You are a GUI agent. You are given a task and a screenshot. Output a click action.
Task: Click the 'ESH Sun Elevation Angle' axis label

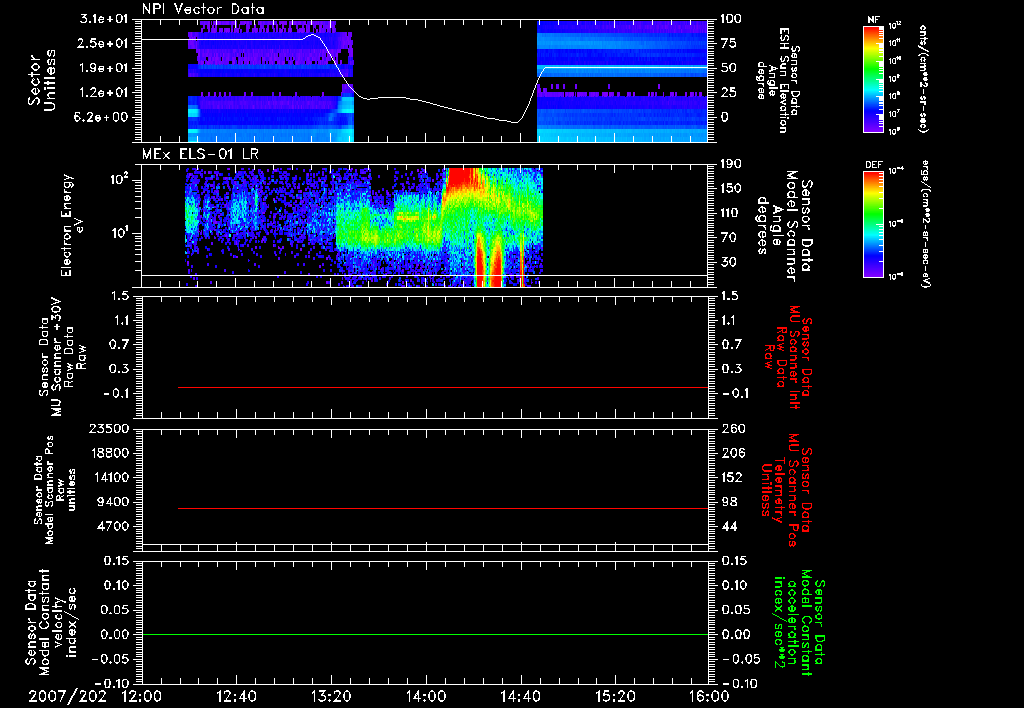point(780,80)
